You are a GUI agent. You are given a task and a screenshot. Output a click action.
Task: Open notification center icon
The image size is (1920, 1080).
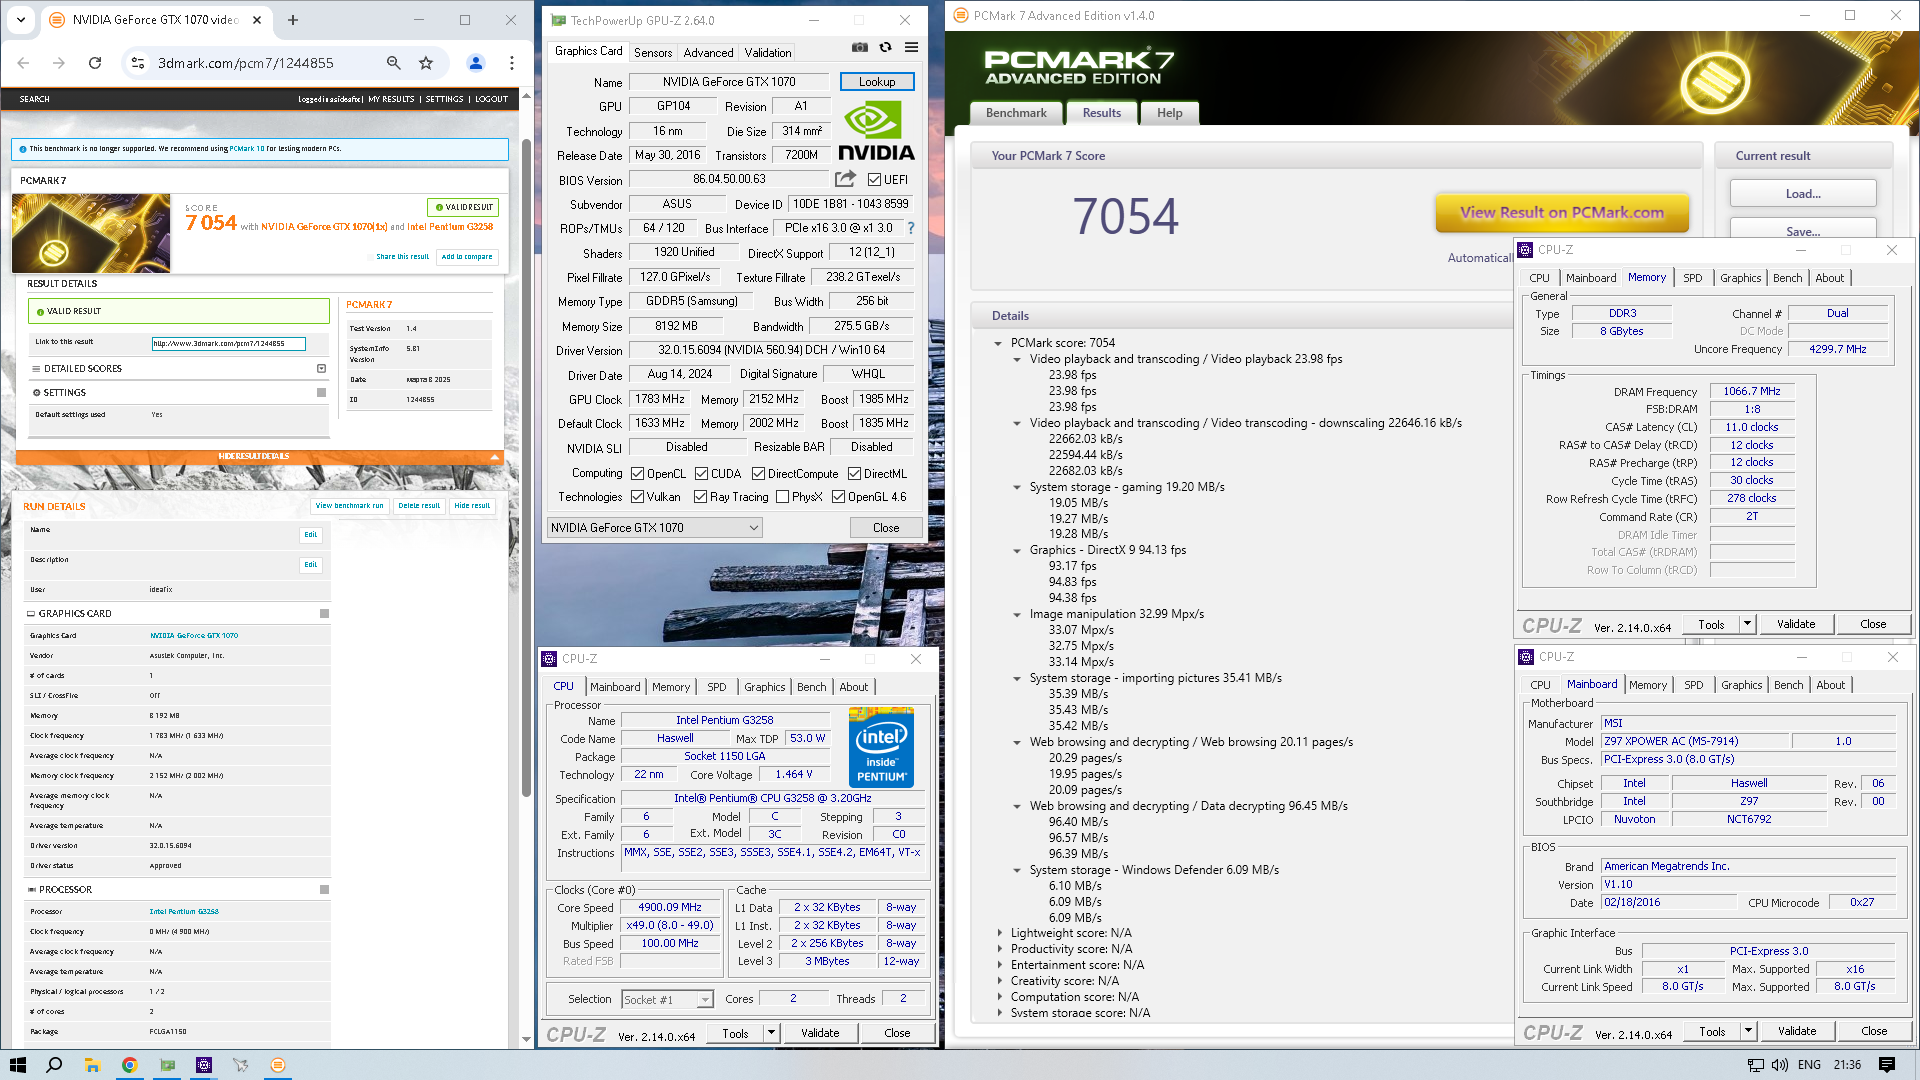tap(1887, 1065)
